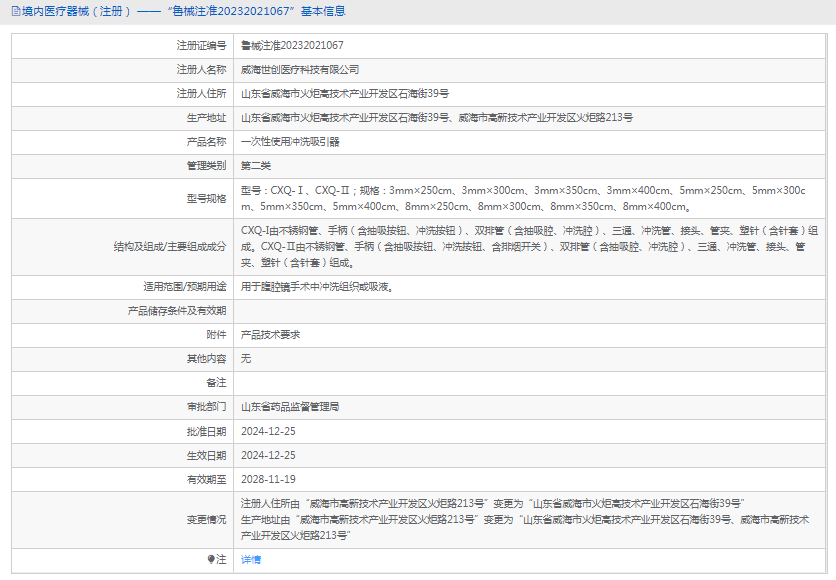This screenshot has height=580, width=836.
Task: Click the 注册人住所 address value
Action: 345,93
